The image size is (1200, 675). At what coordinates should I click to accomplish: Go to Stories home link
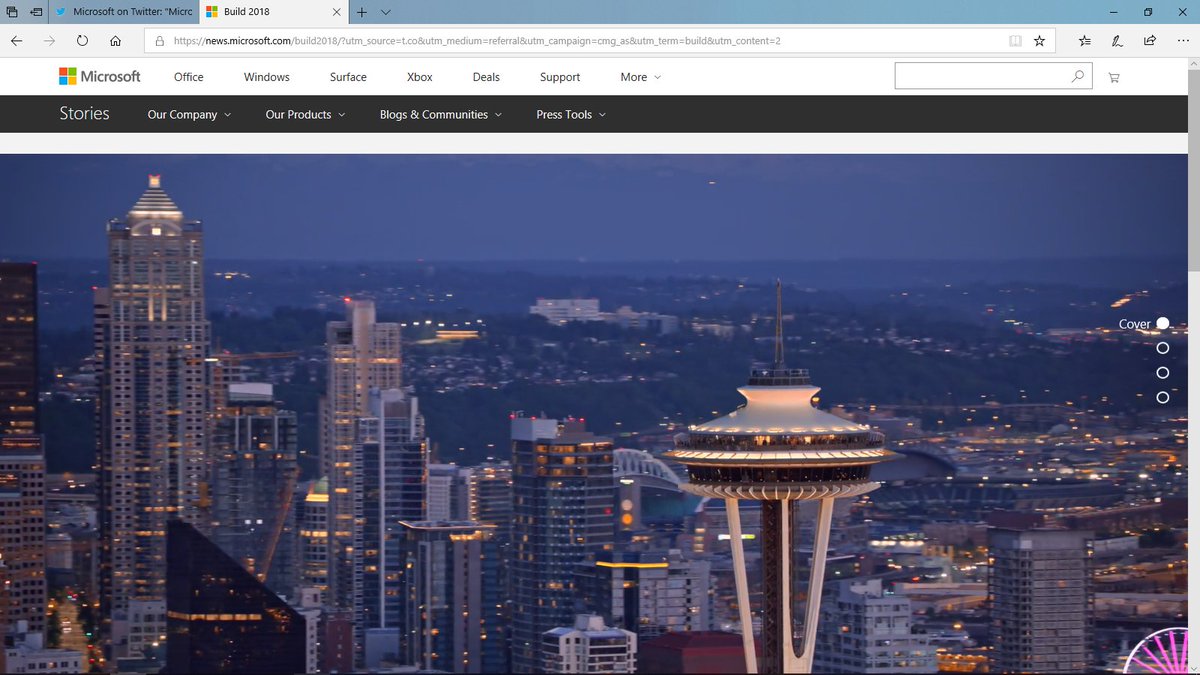pyautogui.click(x=84, y=114)
